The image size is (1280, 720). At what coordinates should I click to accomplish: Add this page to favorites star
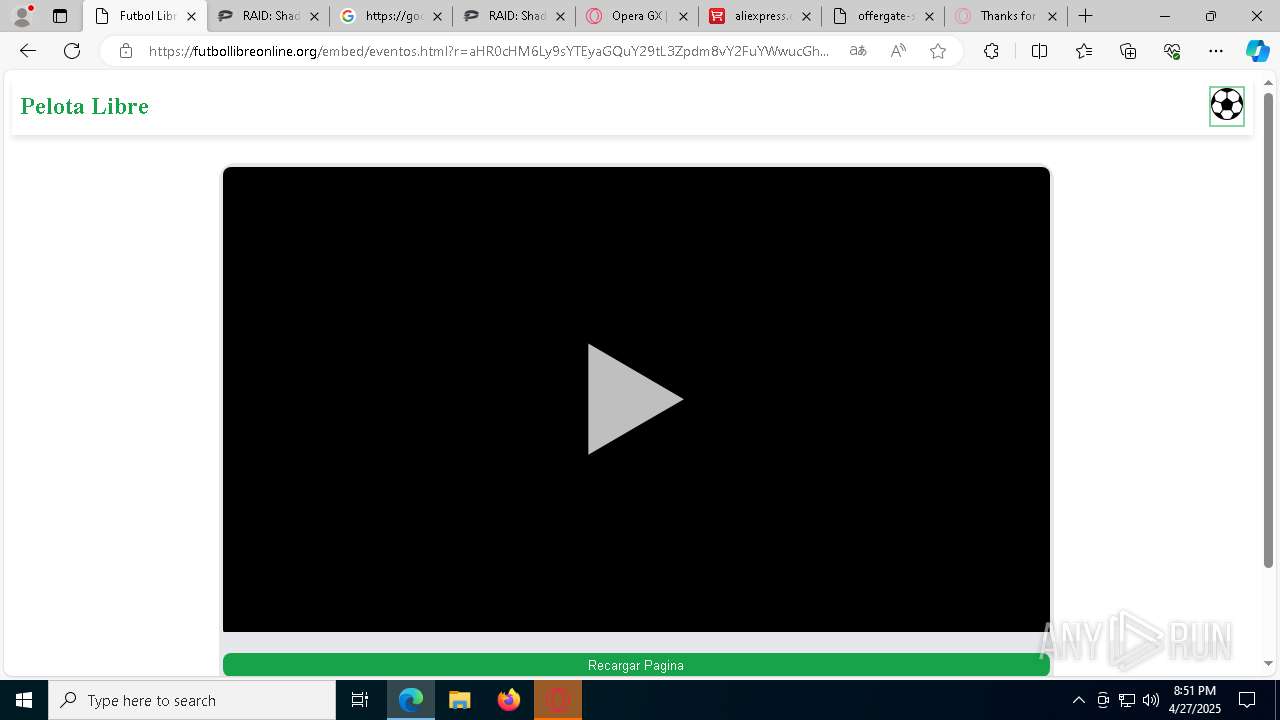[x=938, y=51]
